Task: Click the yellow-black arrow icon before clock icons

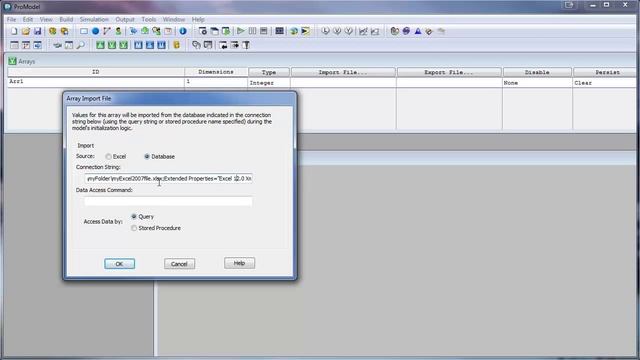Action: click(306, 31)
